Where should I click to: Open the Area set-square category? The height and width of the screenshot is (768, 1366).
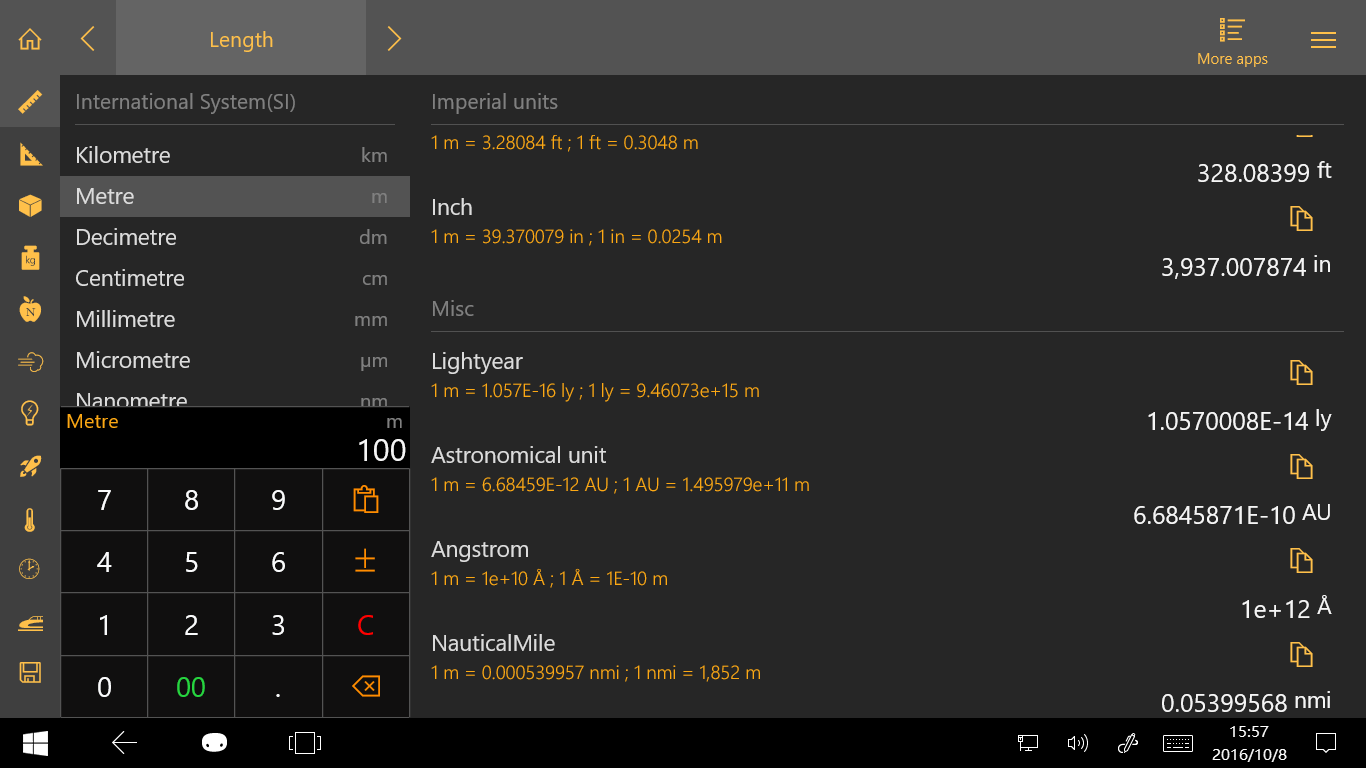click(x=30, y=154)
